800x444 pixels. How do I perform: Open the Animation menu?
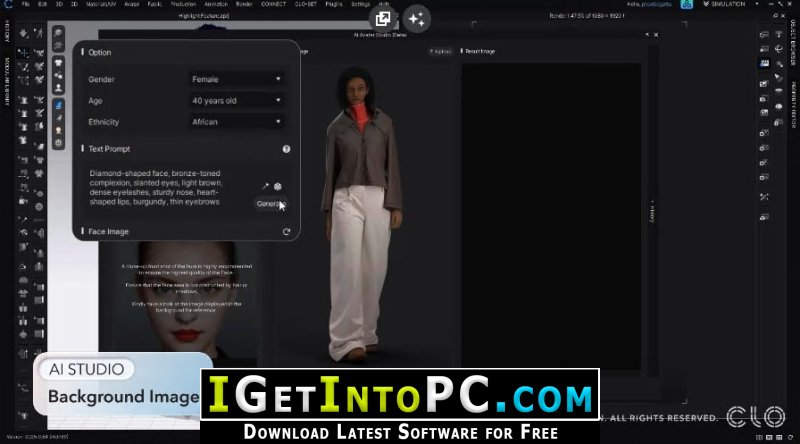216,4
